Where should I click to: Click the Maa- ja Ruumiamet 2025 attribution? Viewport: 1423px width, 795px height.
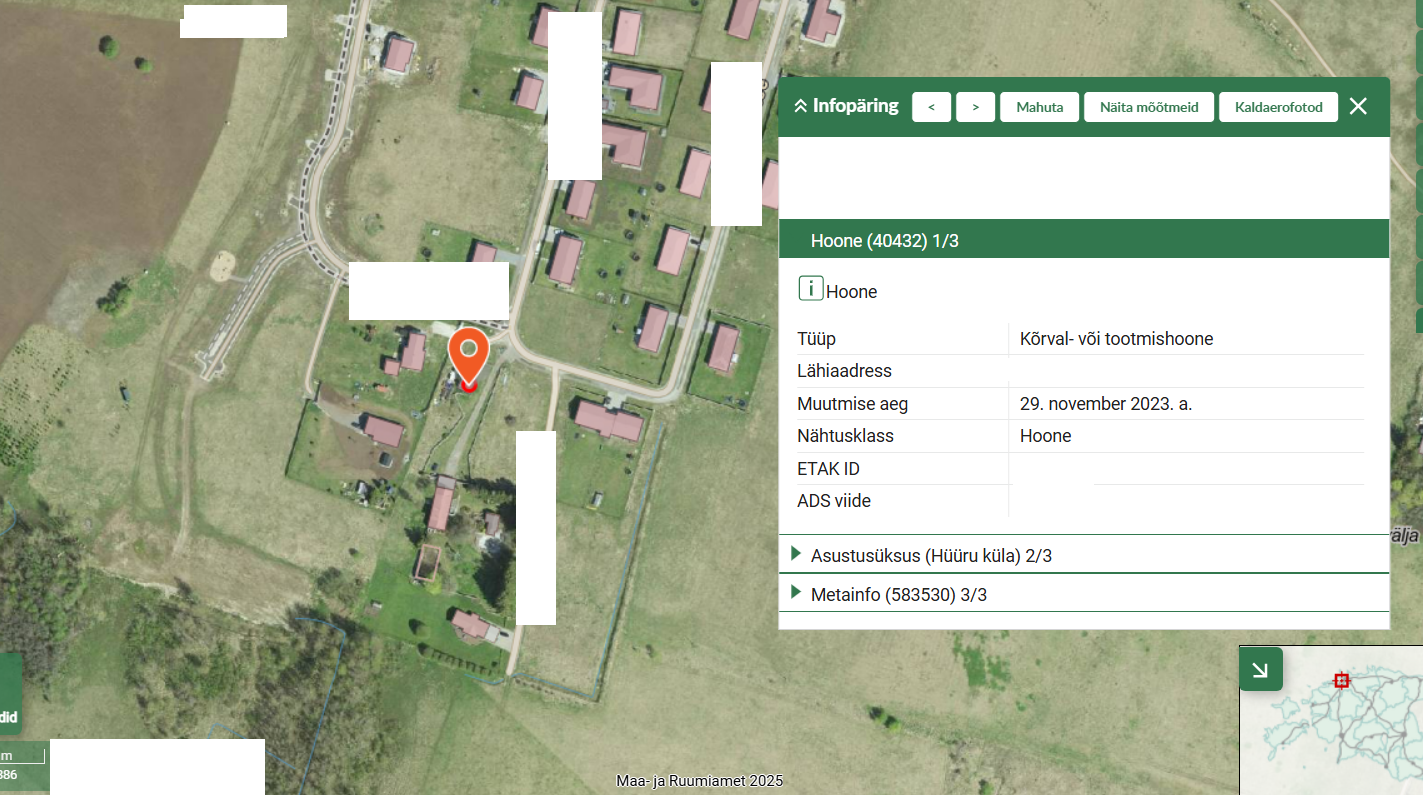pos(699,781)
